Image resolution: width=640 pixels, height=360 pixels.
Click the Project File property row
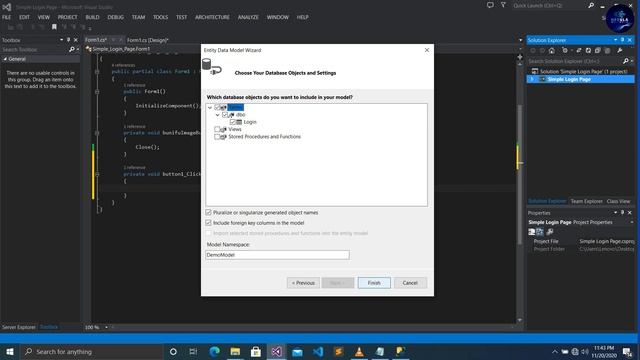(581, 241)
